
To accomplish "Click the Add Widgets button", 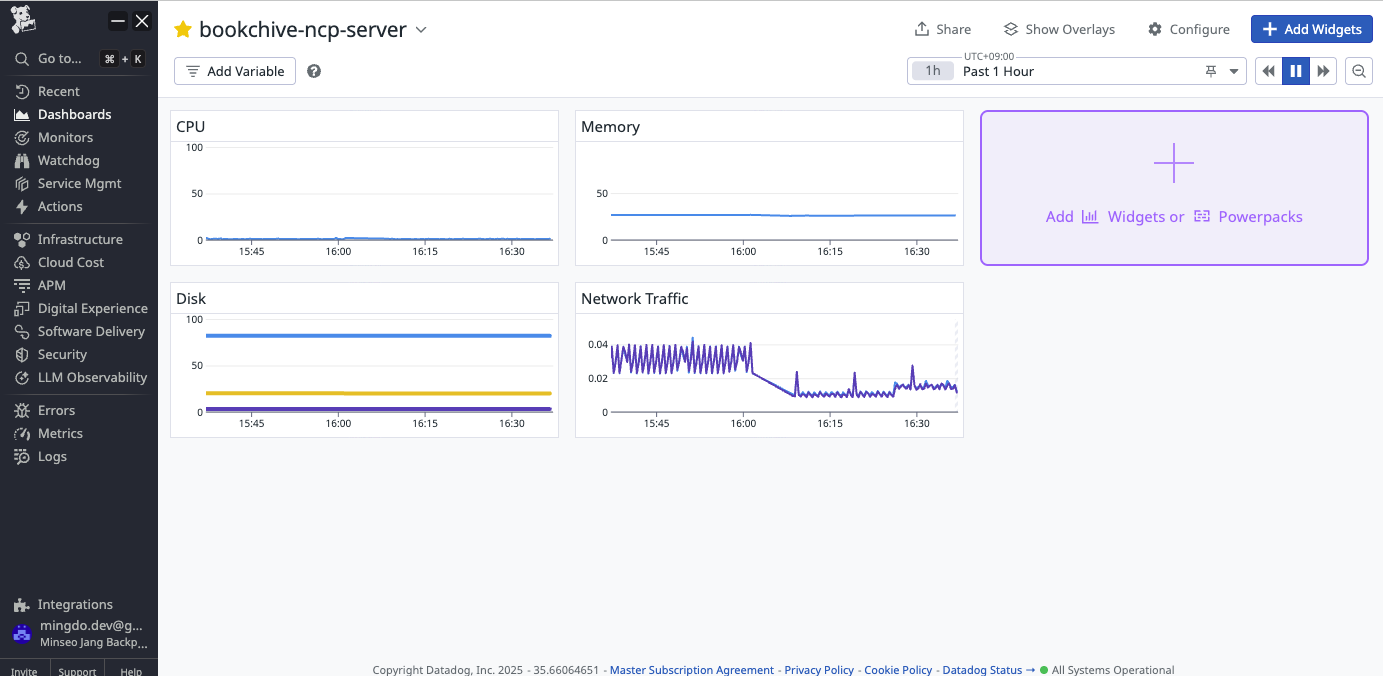I will (x=1311, y=29).
